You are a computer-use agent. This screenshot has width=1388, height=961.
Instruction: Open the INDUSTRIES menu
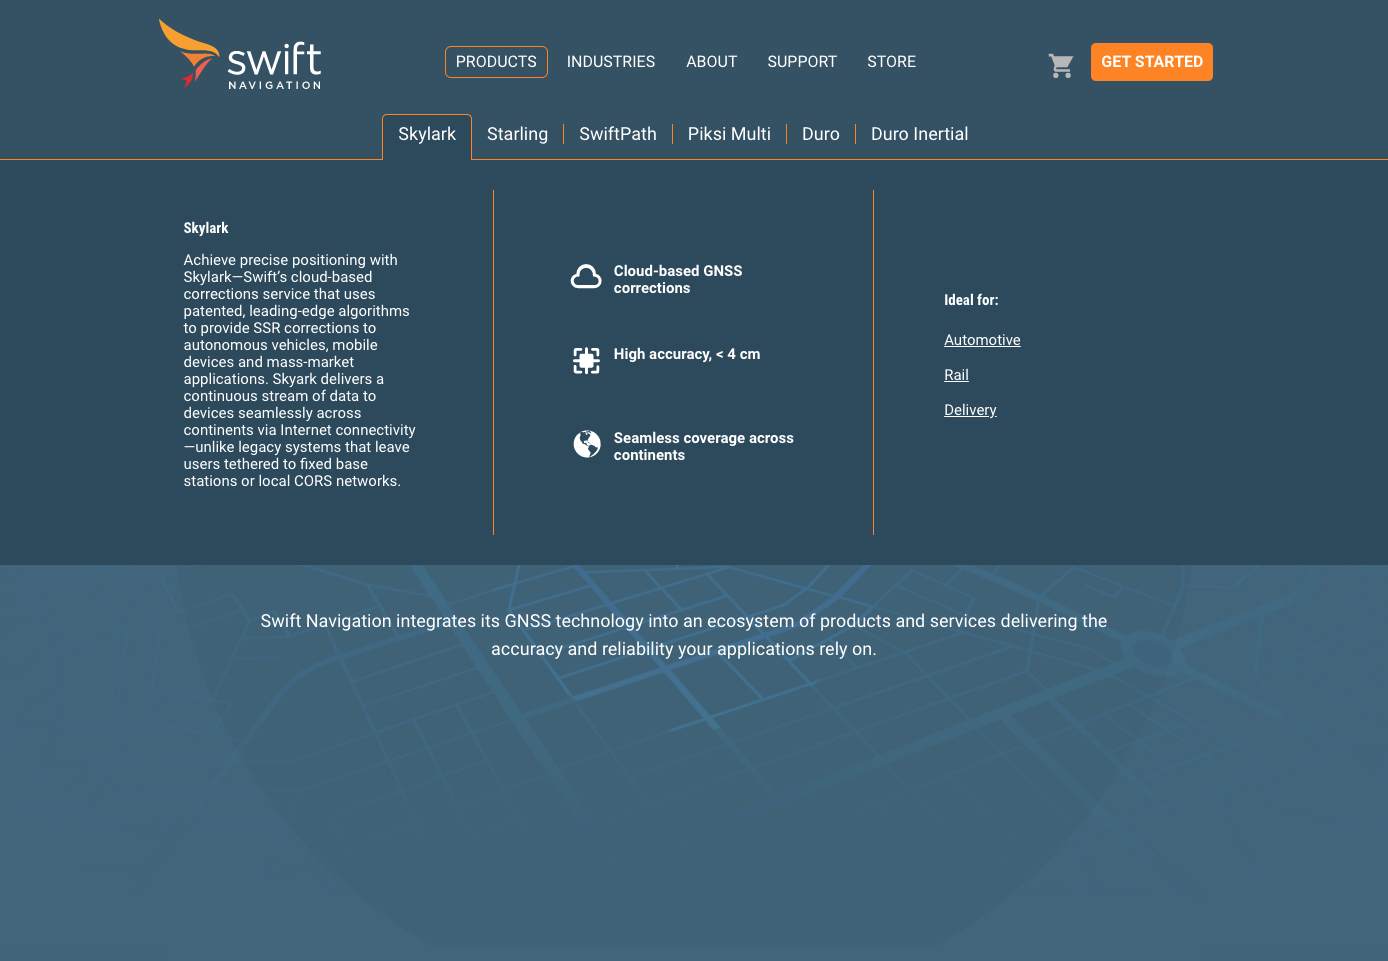click(611, 62)
